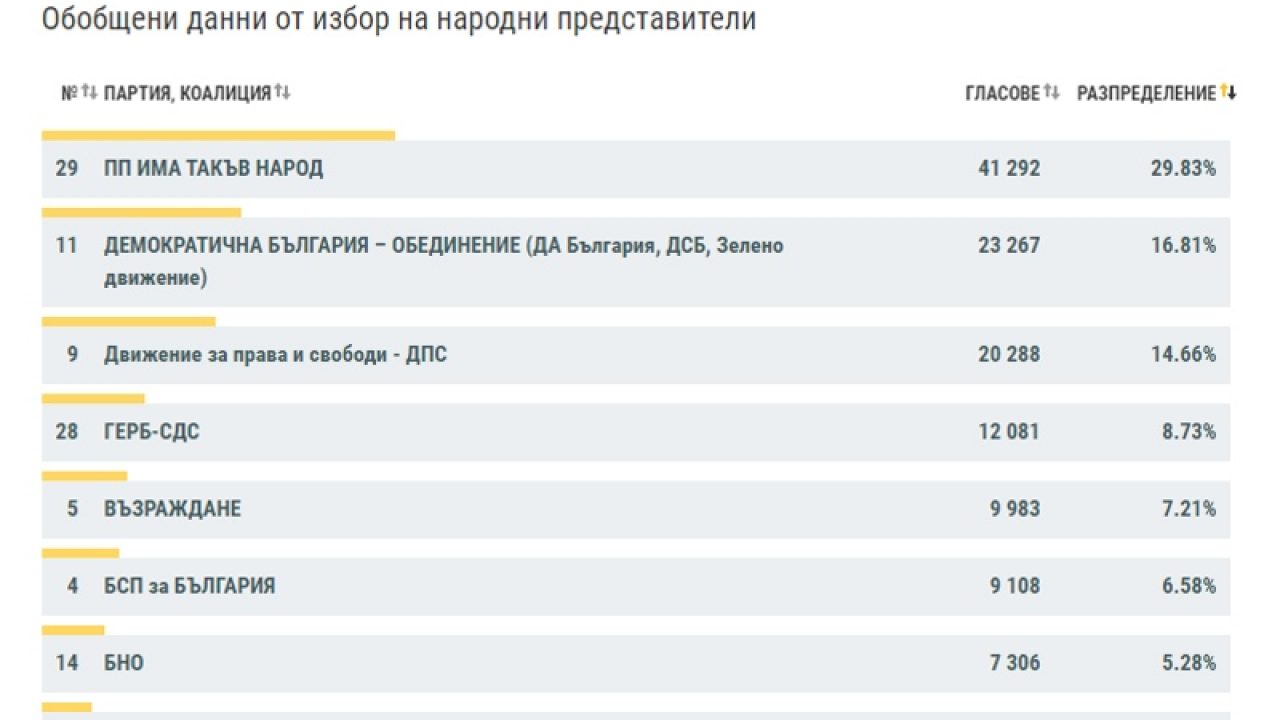Screen dimensions: 1280x720
Task: Click the 16.81% distribution value
Action: [1183, 246]
